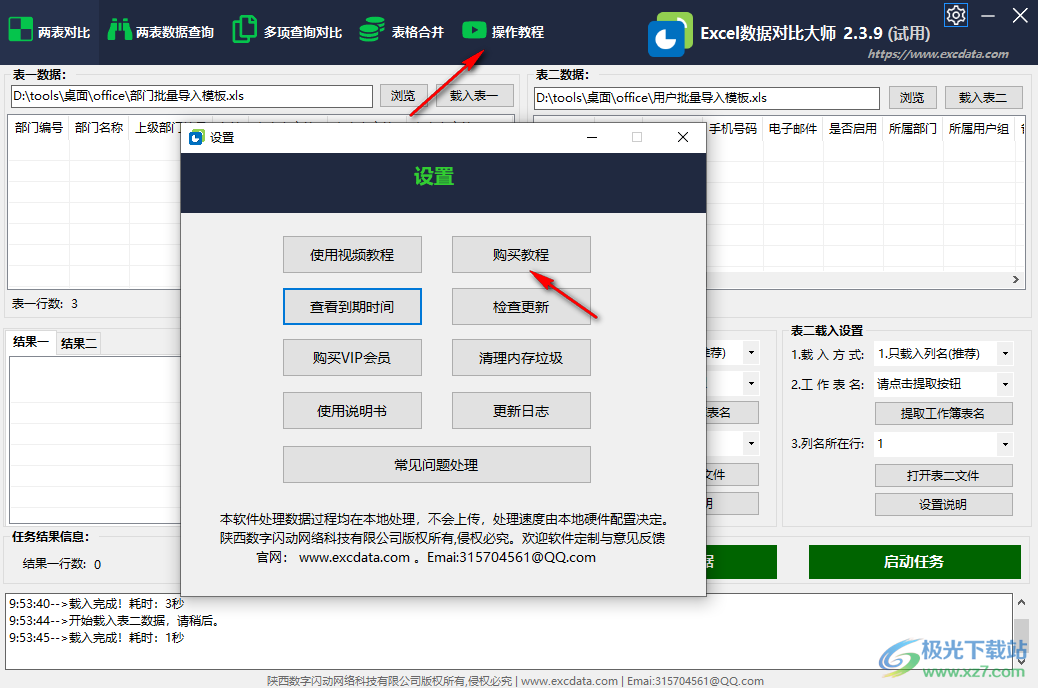This screenshot has height=688, width=1038.
Task: Open 表一 工作表名 dropdown arrow
Action: 751,383
